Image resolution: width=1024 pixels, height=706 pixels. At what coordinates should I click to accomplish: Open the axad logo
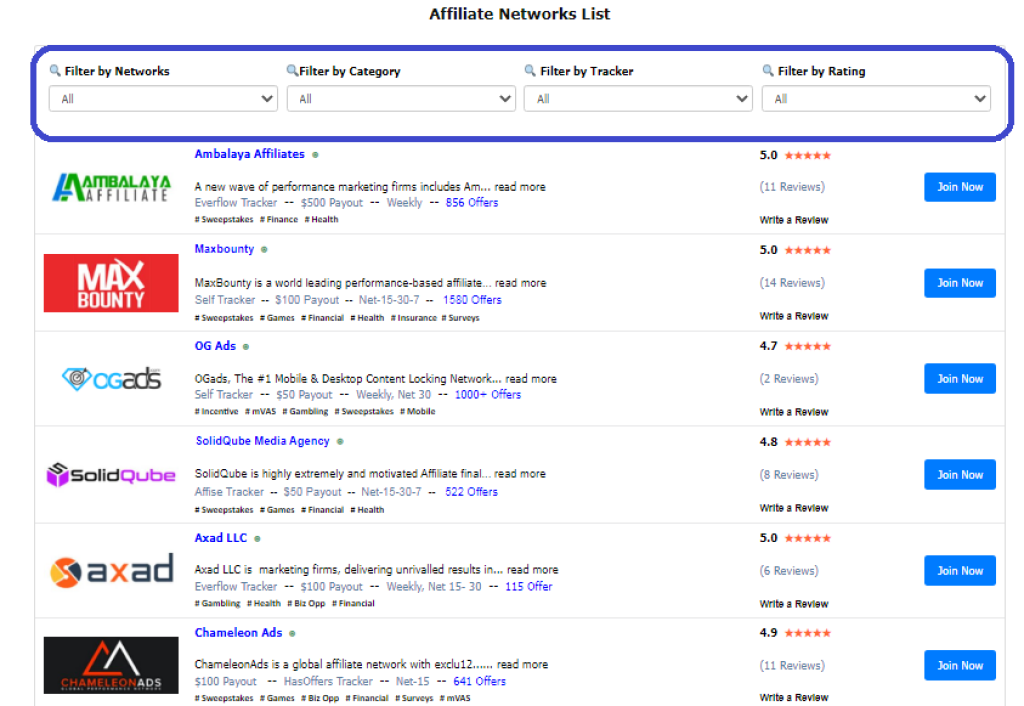pos(111,570)
